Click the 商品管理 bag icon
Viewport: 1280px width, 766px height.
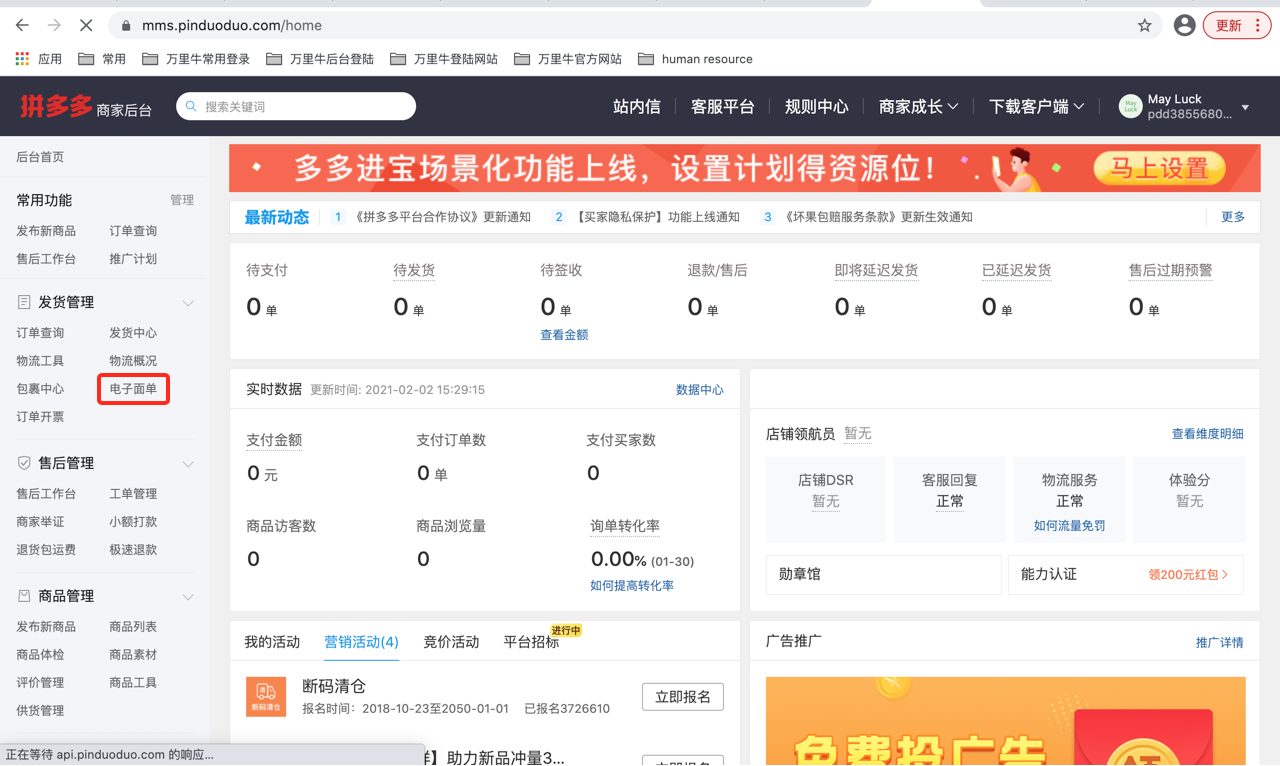(x=24, y=596)
